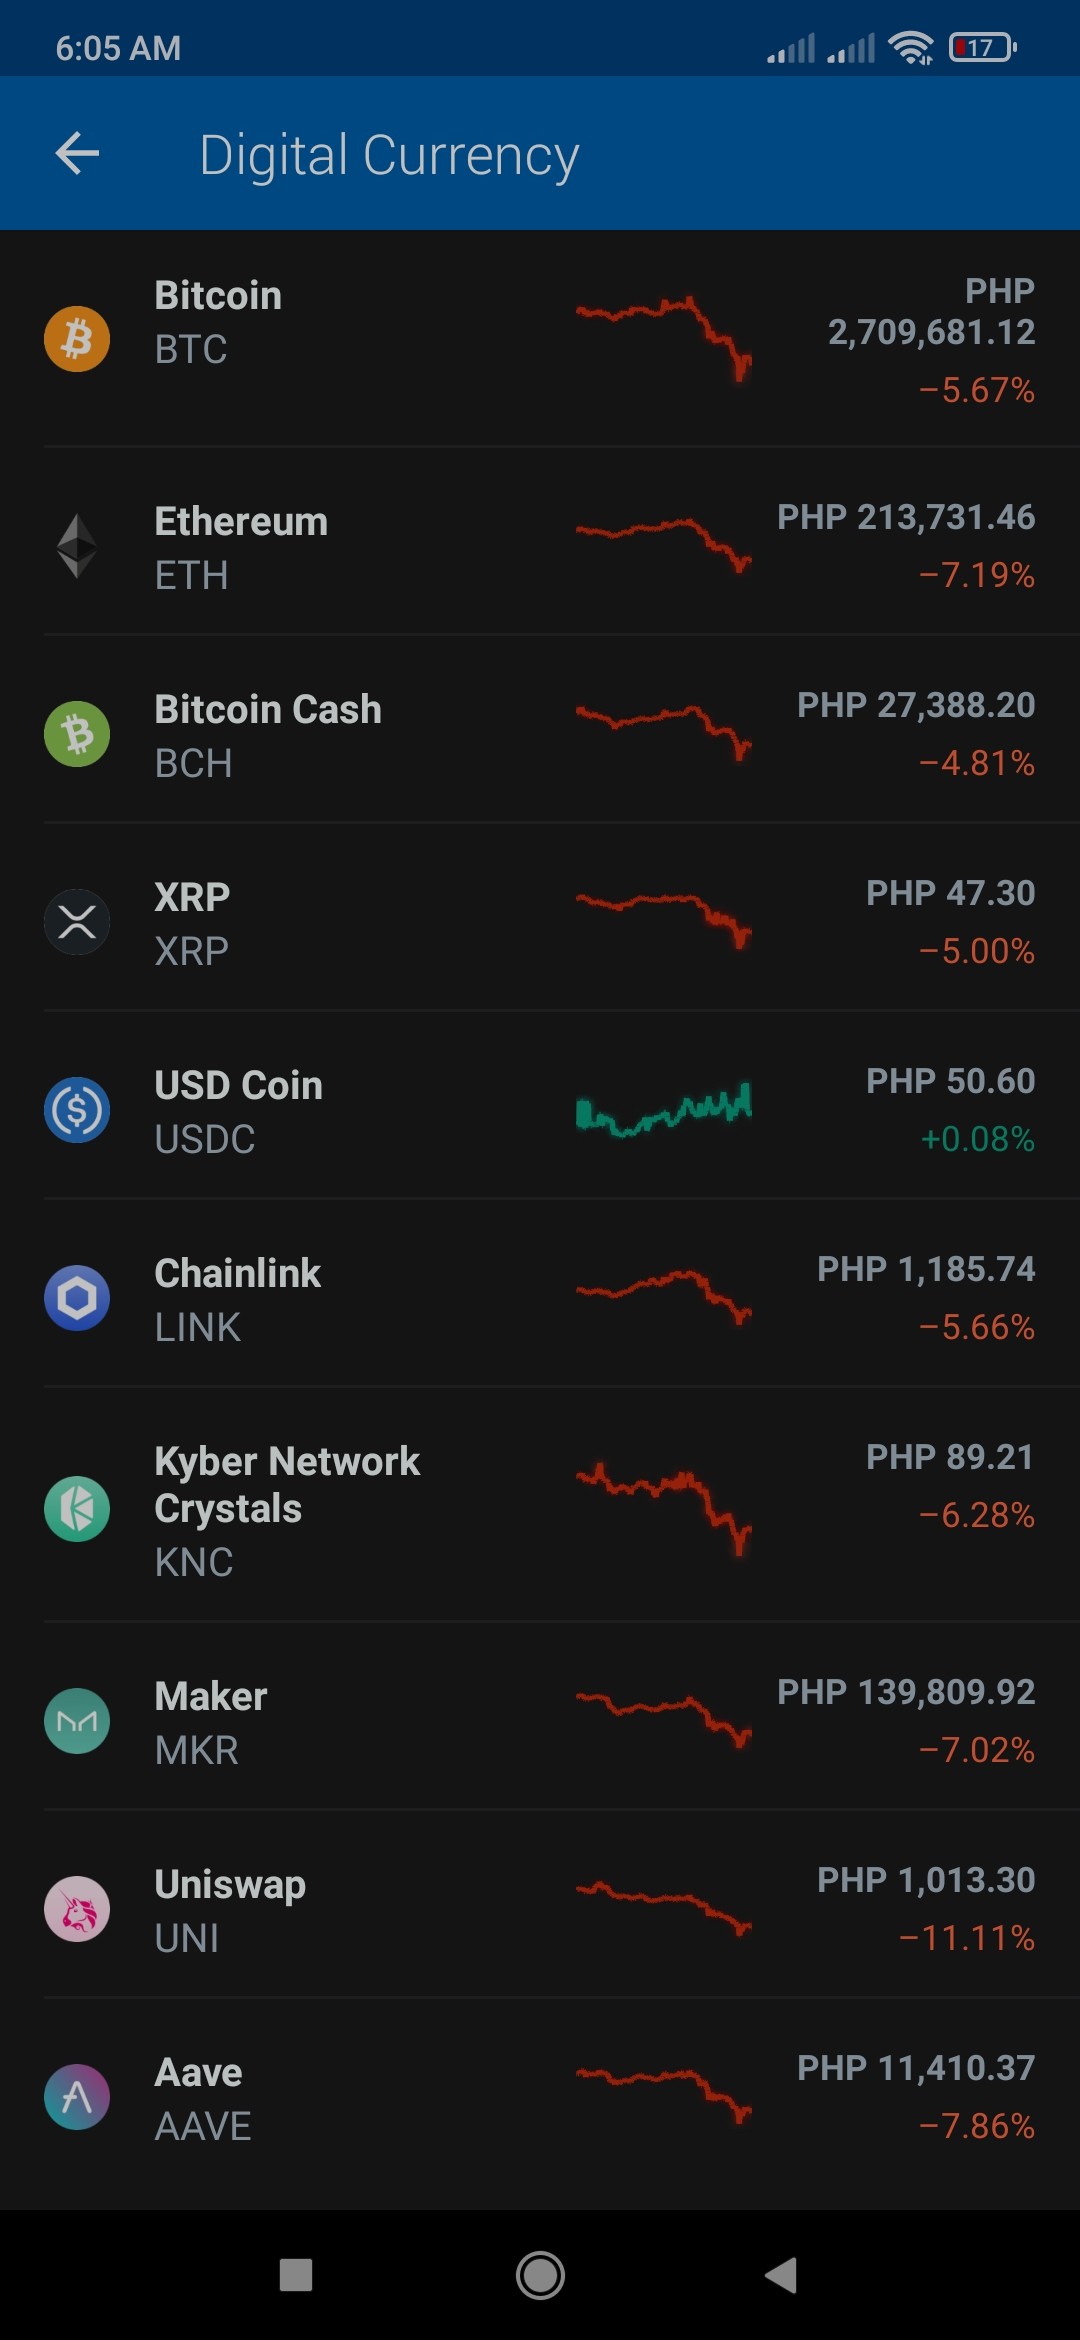Tap the blue Chainlink hexagon icon

tap(77, 1298)
